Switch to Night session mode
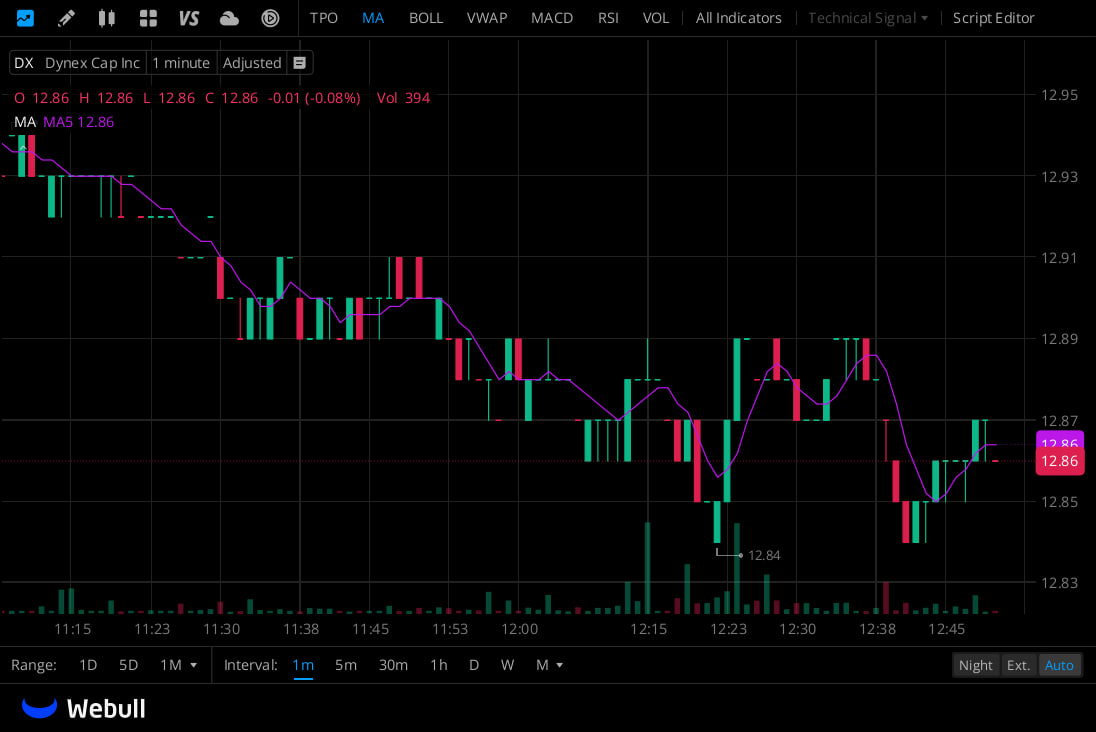The height and width of the screenshot is (732, 1096). [975, 665]
